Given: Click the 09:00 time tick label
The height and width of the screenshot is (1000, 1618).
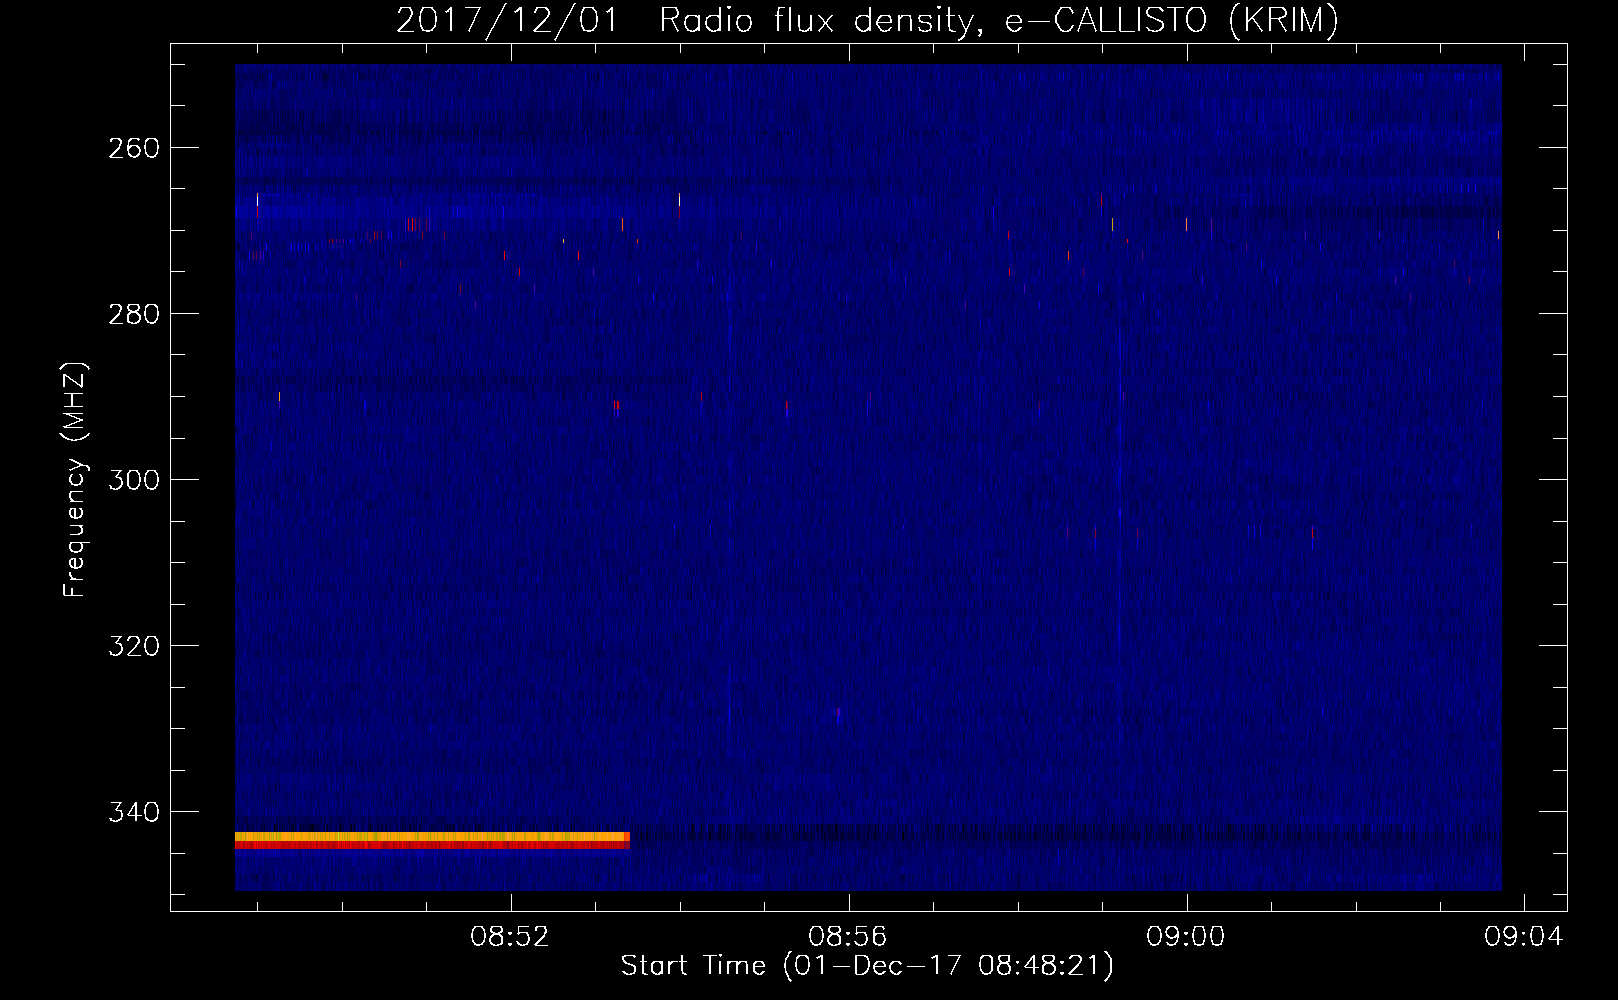Looking at the screenshot, I should [1186, 937].
